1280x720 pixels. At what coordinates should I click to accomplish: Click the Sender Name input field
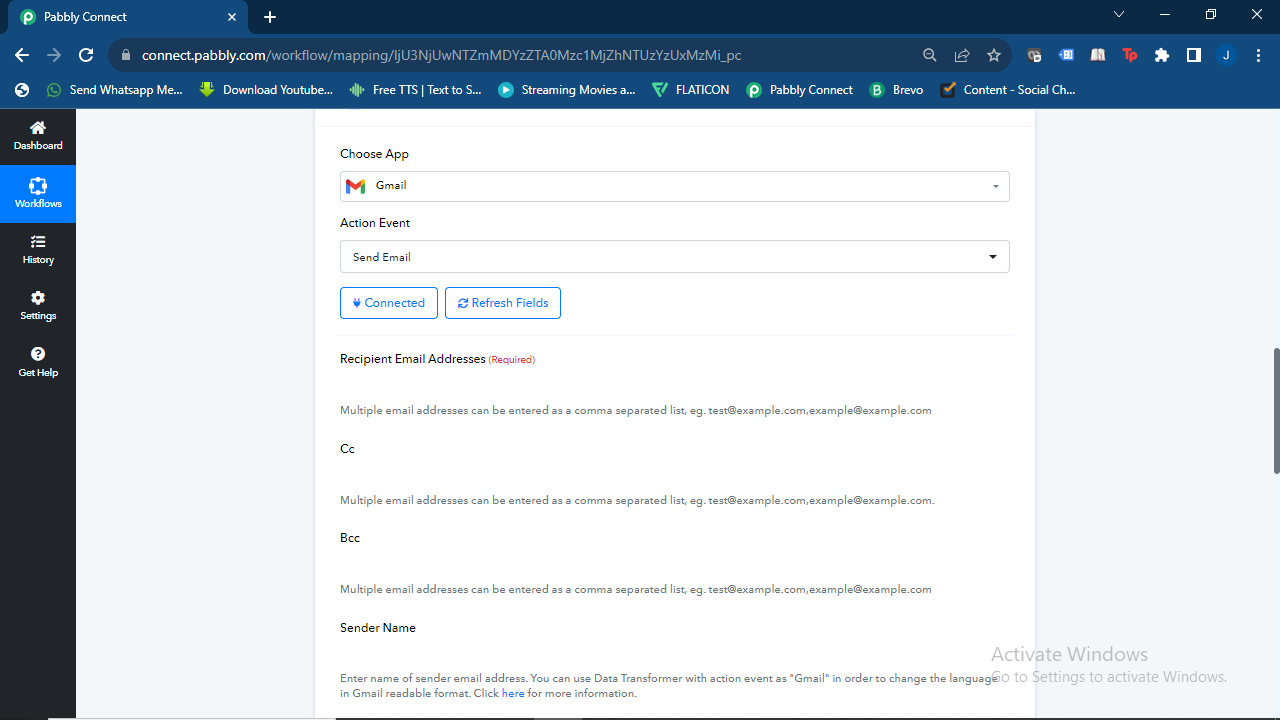click(675, 654)
